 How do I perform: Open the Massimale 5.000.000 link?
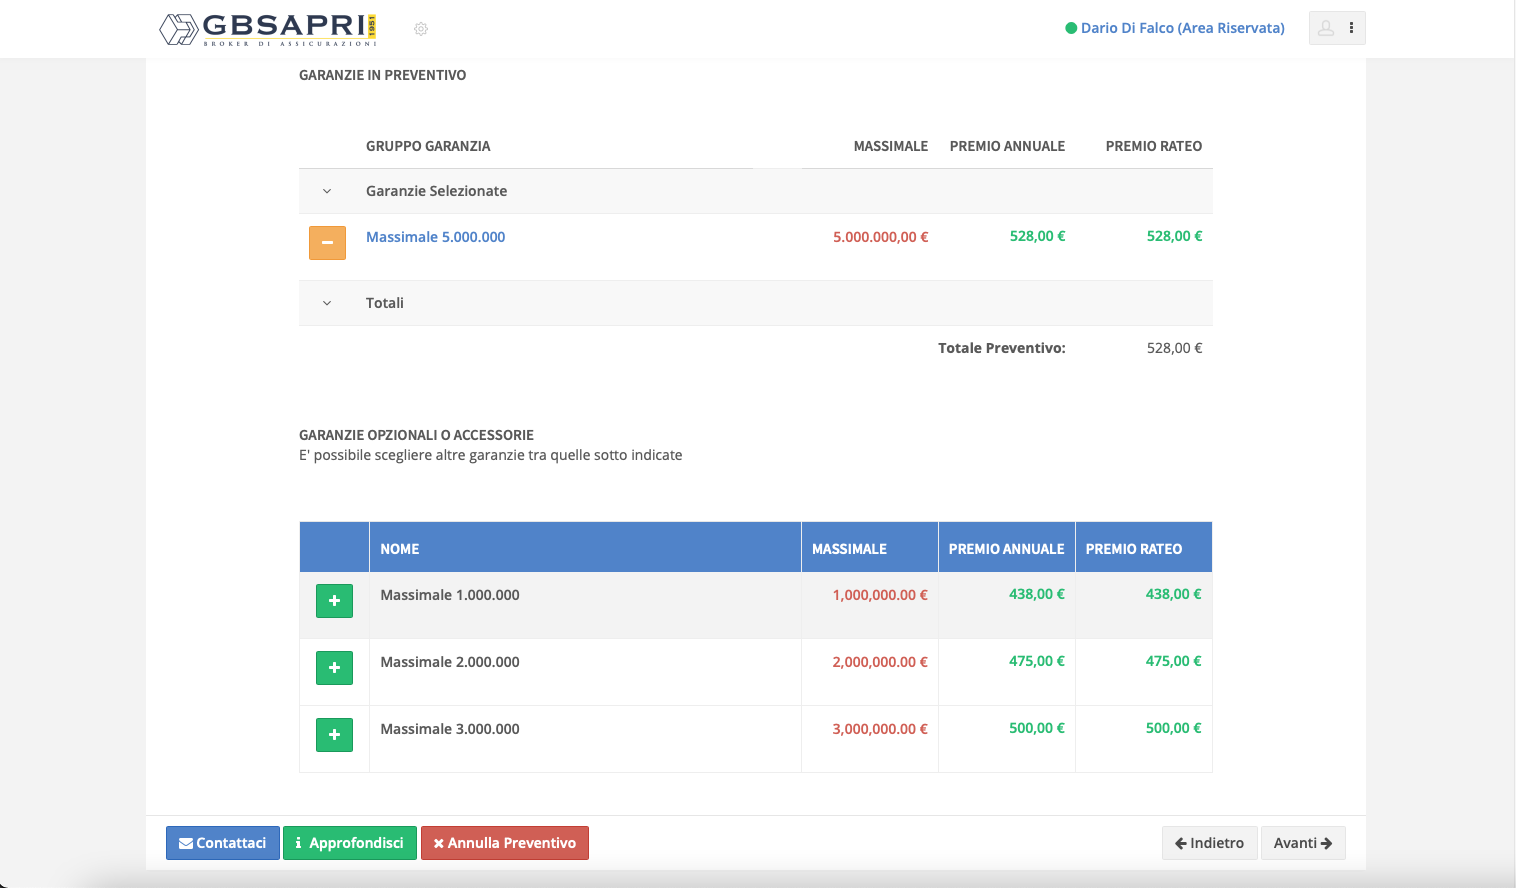coord(435,237)
